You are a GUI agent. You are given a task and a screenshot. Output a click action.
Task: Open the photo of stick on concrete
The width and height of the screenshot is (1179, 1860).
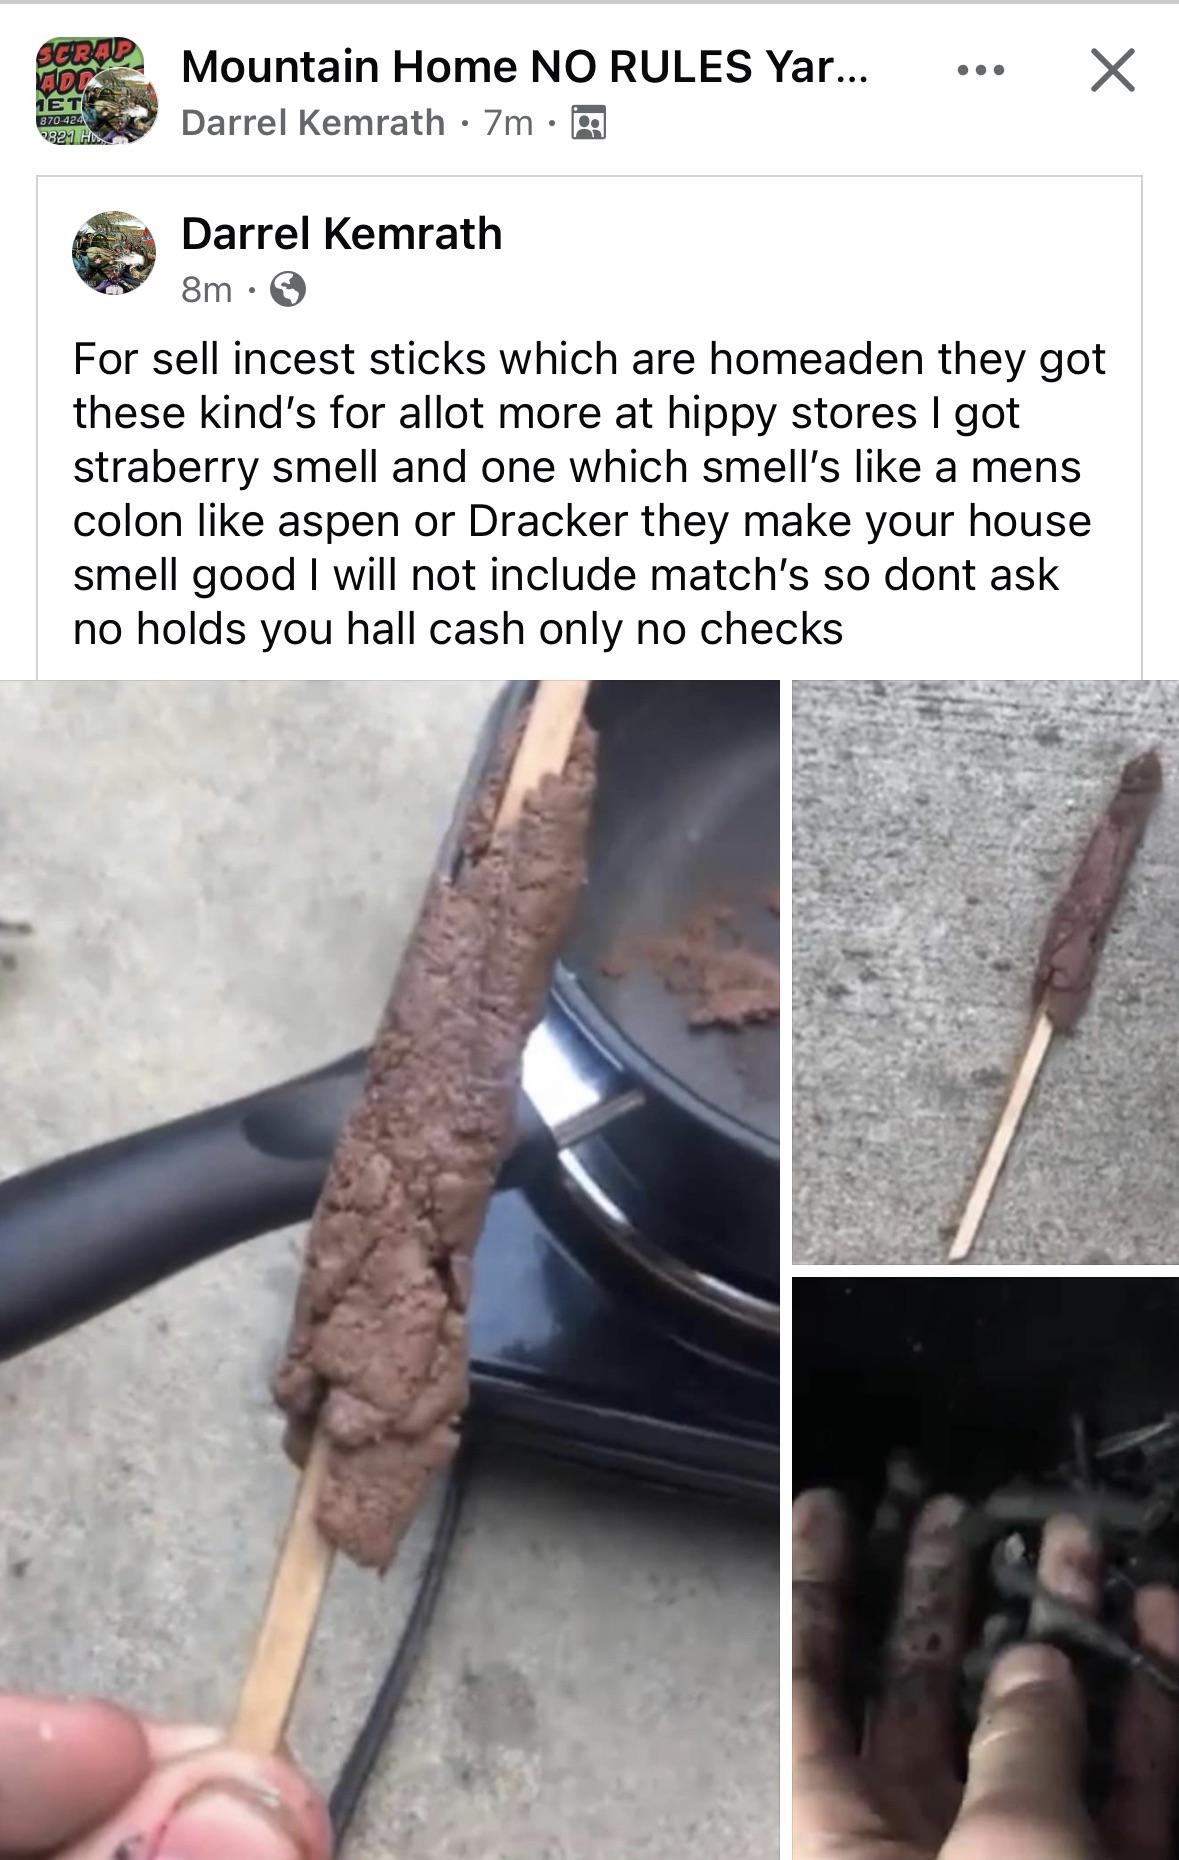pos(985,972)
